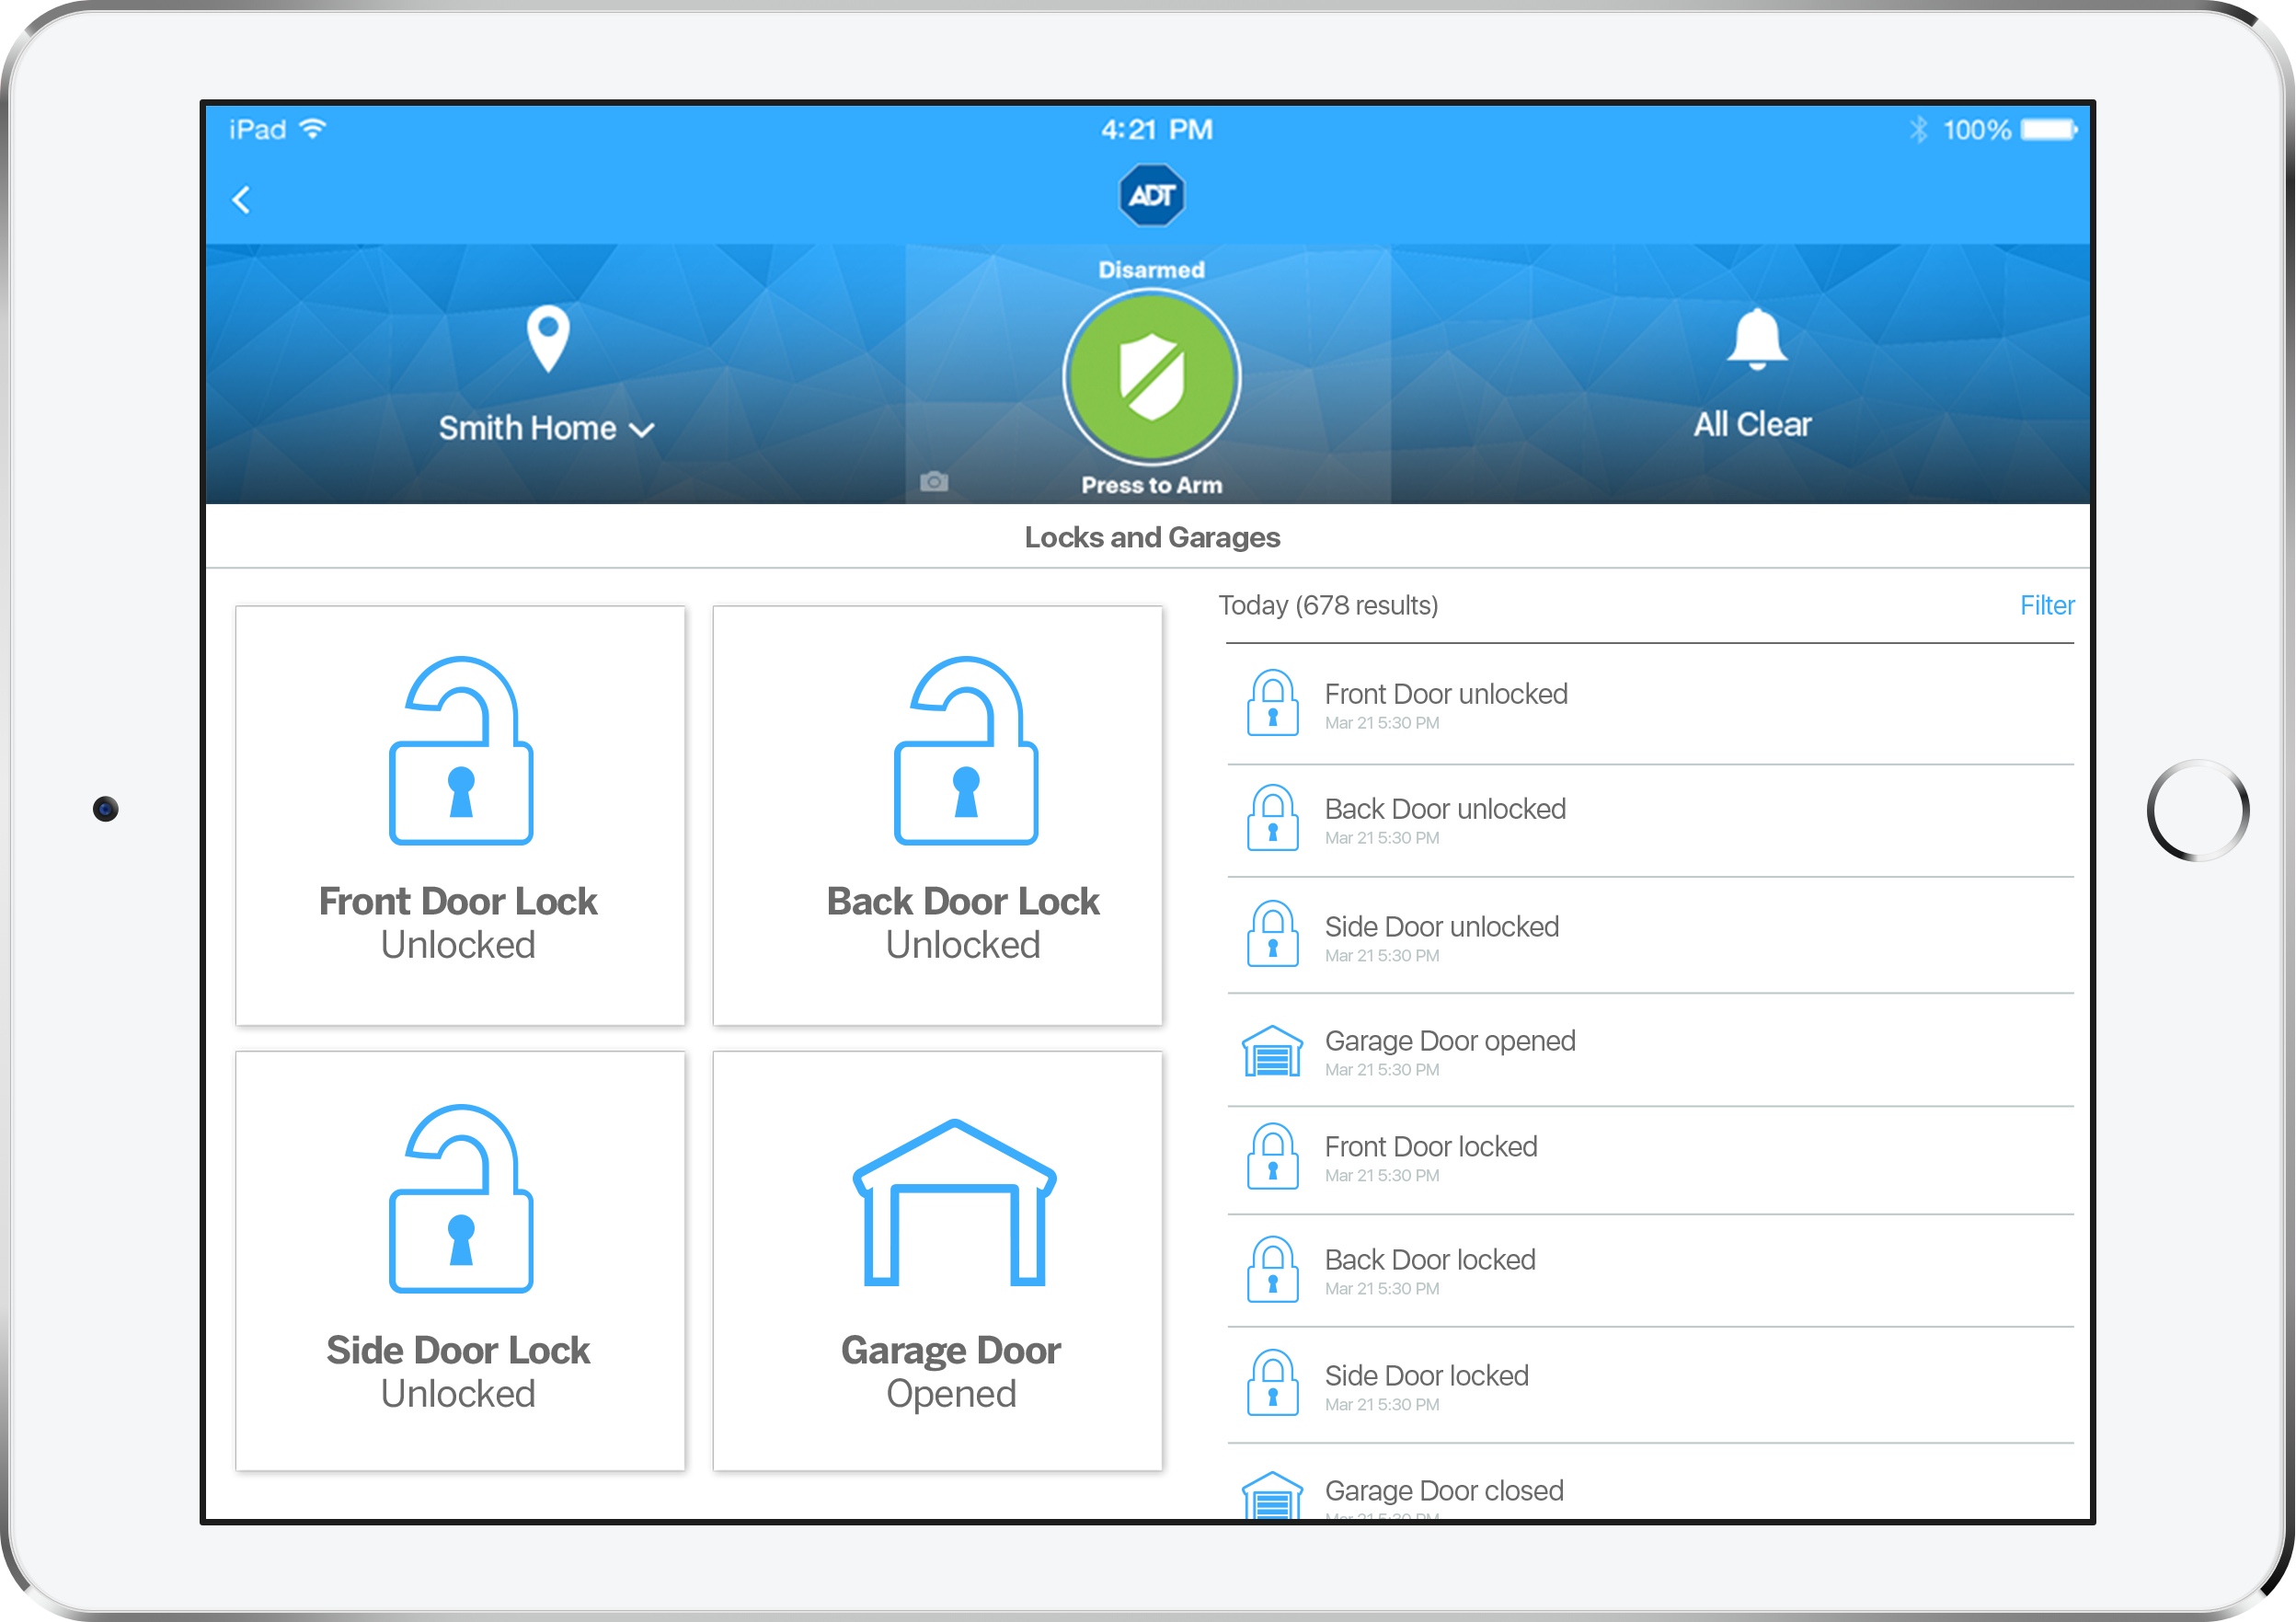
Task: Open the Garage Door opened event
Action: coord(1650,1050)
